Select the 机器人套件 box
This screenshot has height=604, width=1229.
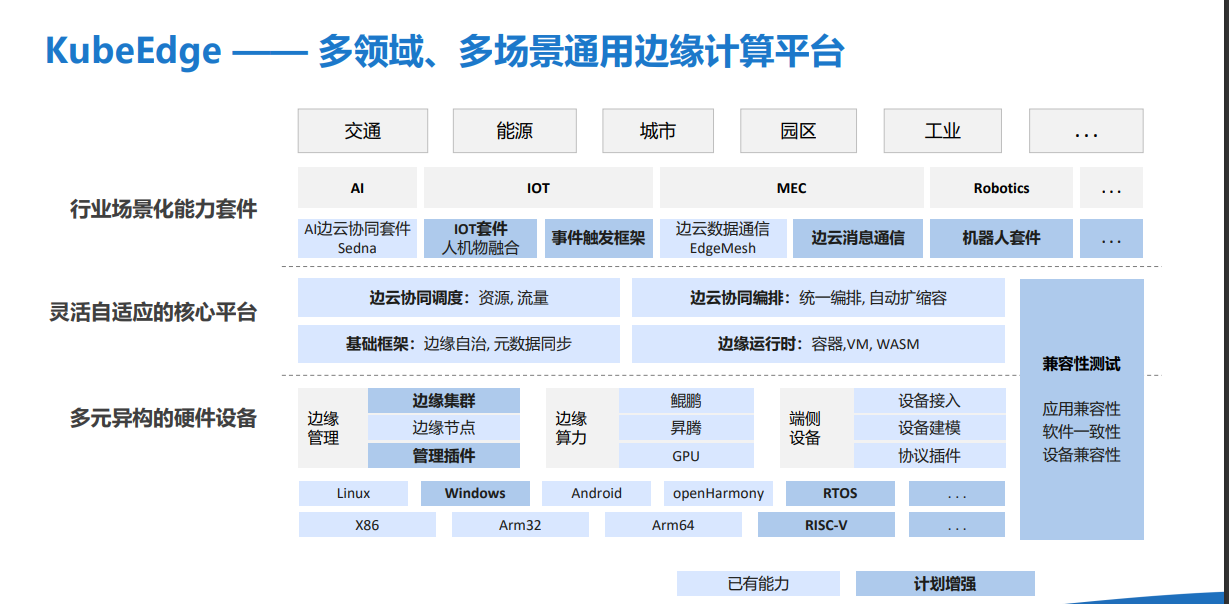(x=1001, y=238)
